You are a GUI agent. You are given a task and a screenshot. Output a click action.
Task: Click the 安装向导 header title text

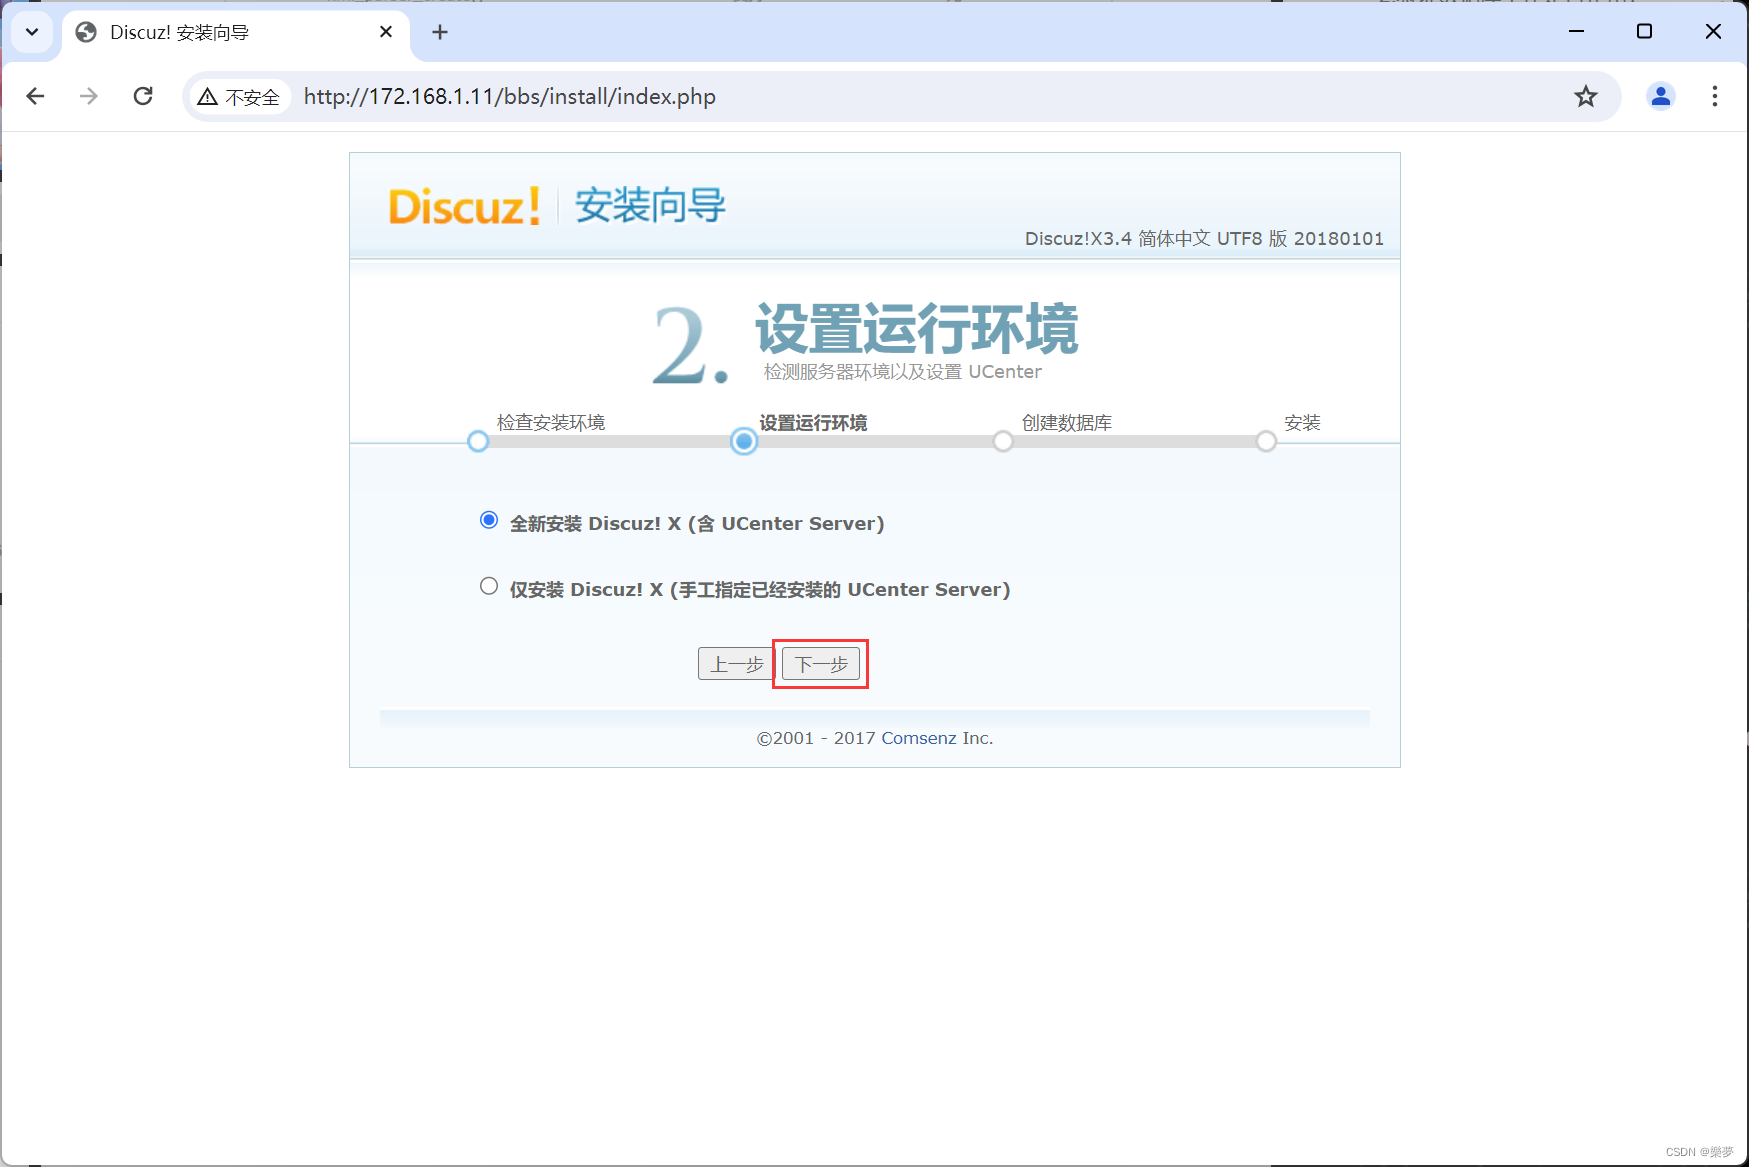pos(650,206)
